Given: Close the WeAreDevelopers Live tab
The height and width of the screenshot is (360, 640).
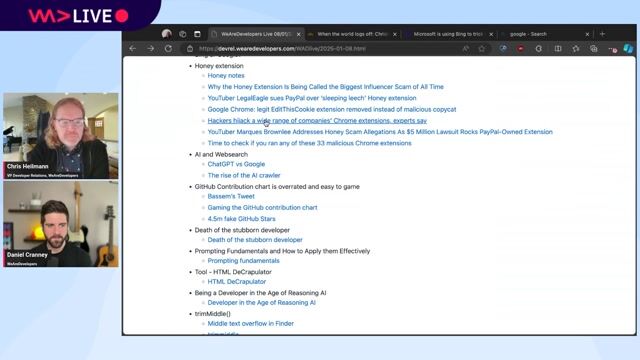Looking at the screenshot, I should coord(298,35).
